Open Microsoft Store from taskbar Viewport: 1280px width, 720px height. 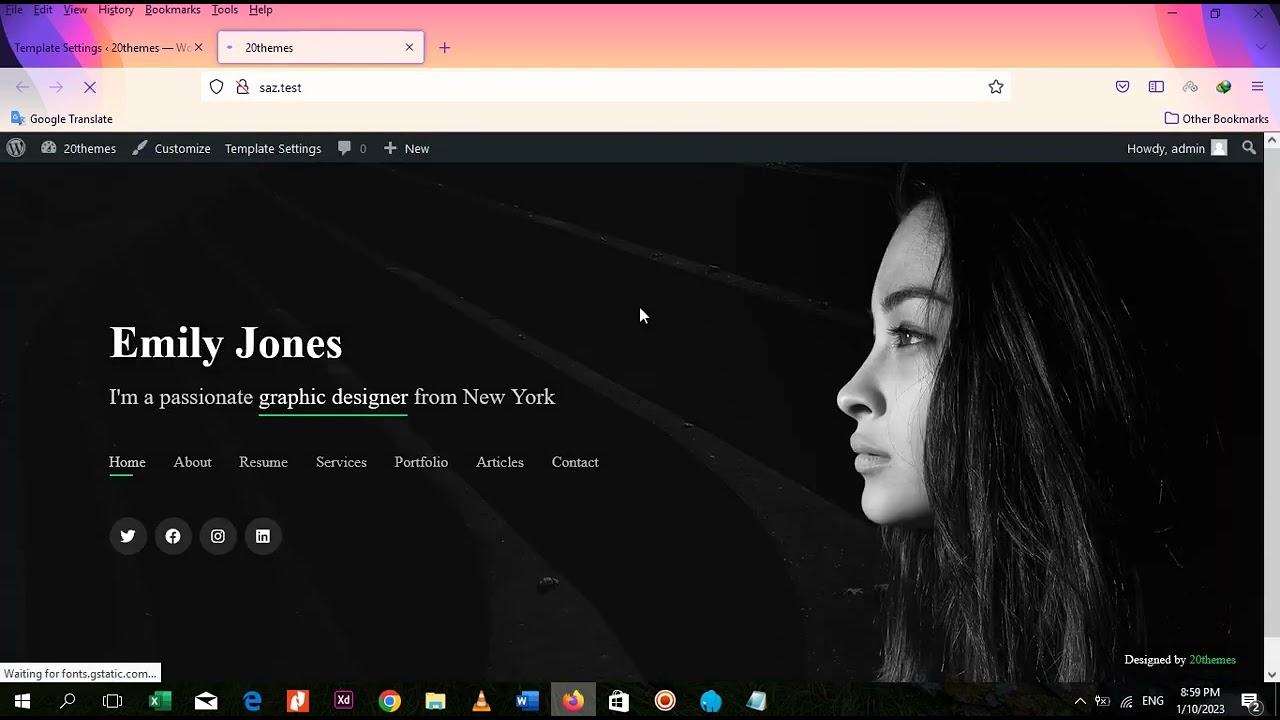pyautogui.click(x=619, y=701)
